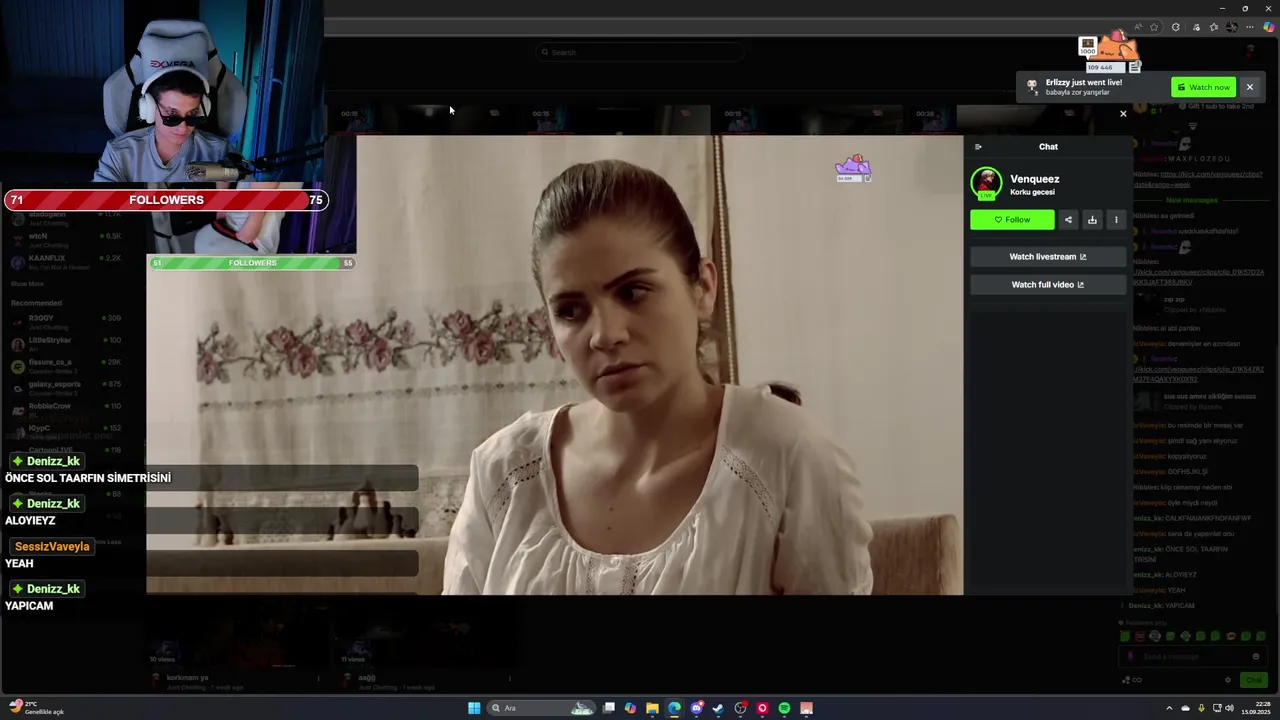Click the taskbar Ara search box
Image resolution: width=1280 pixels, height=720 pixels.
[542, 708]
